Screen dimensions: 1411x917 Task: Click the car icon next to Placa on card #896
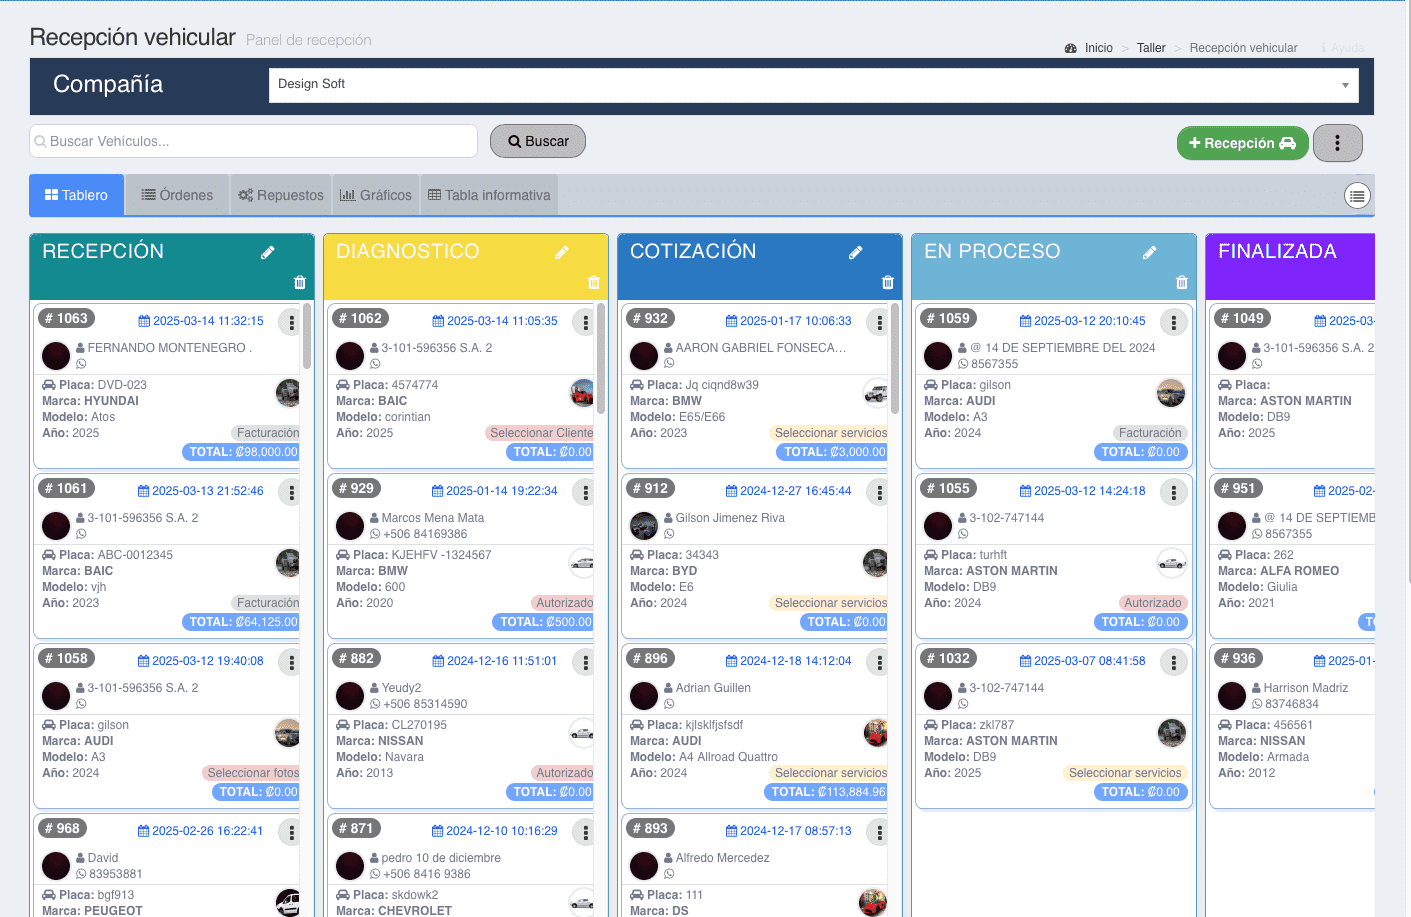coord(636,723)
